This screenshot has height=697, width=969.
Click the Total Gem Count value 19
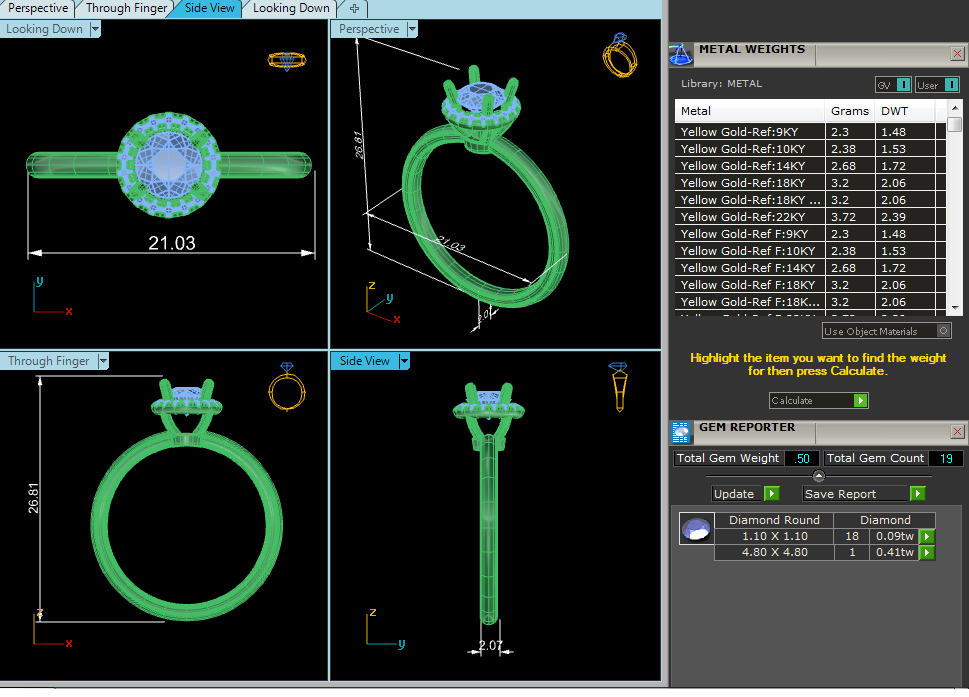pyautogui.click(x=946, y=458)
